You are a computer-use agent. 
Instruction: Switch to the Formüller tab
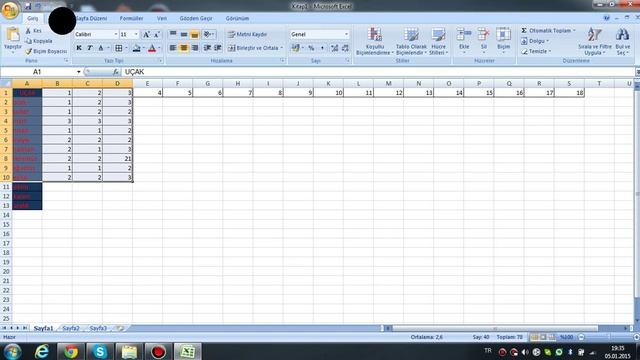click(131, 18)
